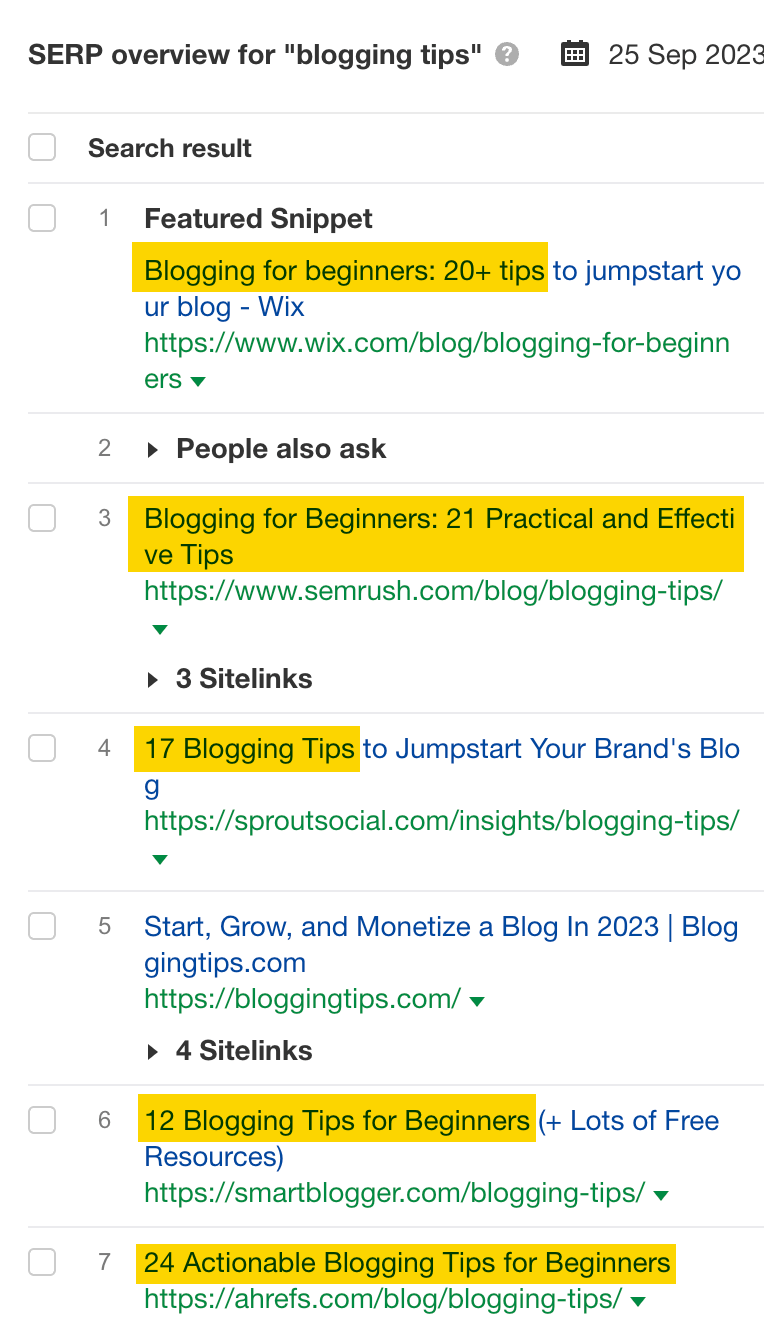
Task: Open the dropdown caret below the Sprout Social URL
Action: 159,859
